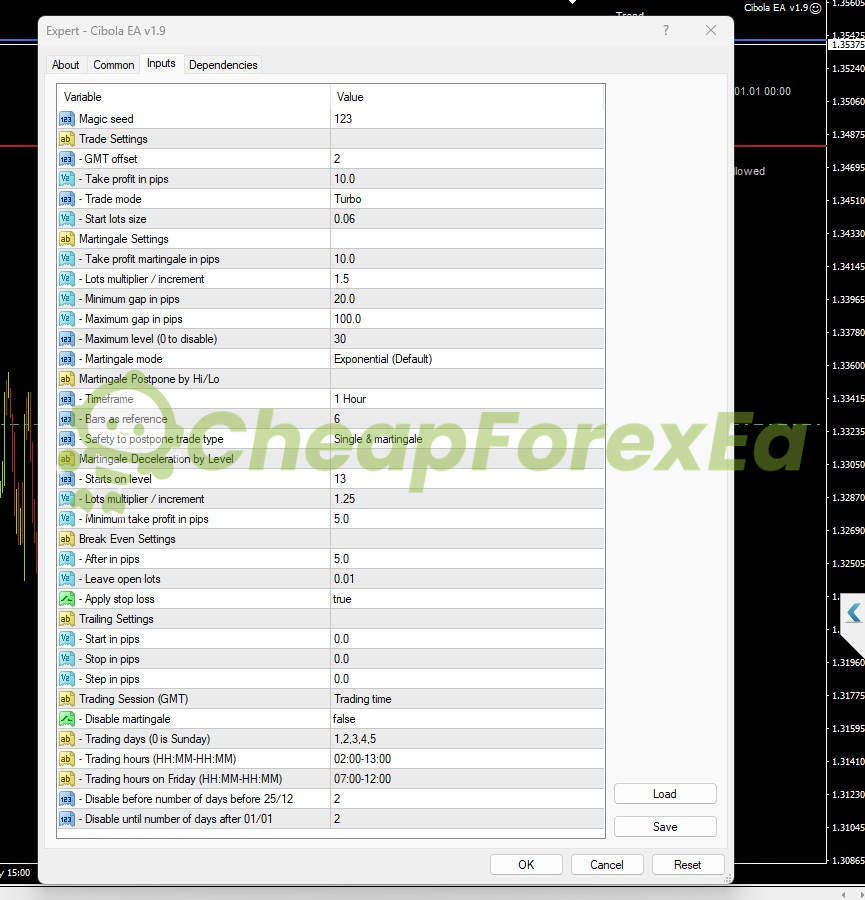Click the icon next to Trade Settings
The image size is (865, 900).
(67, 139)
